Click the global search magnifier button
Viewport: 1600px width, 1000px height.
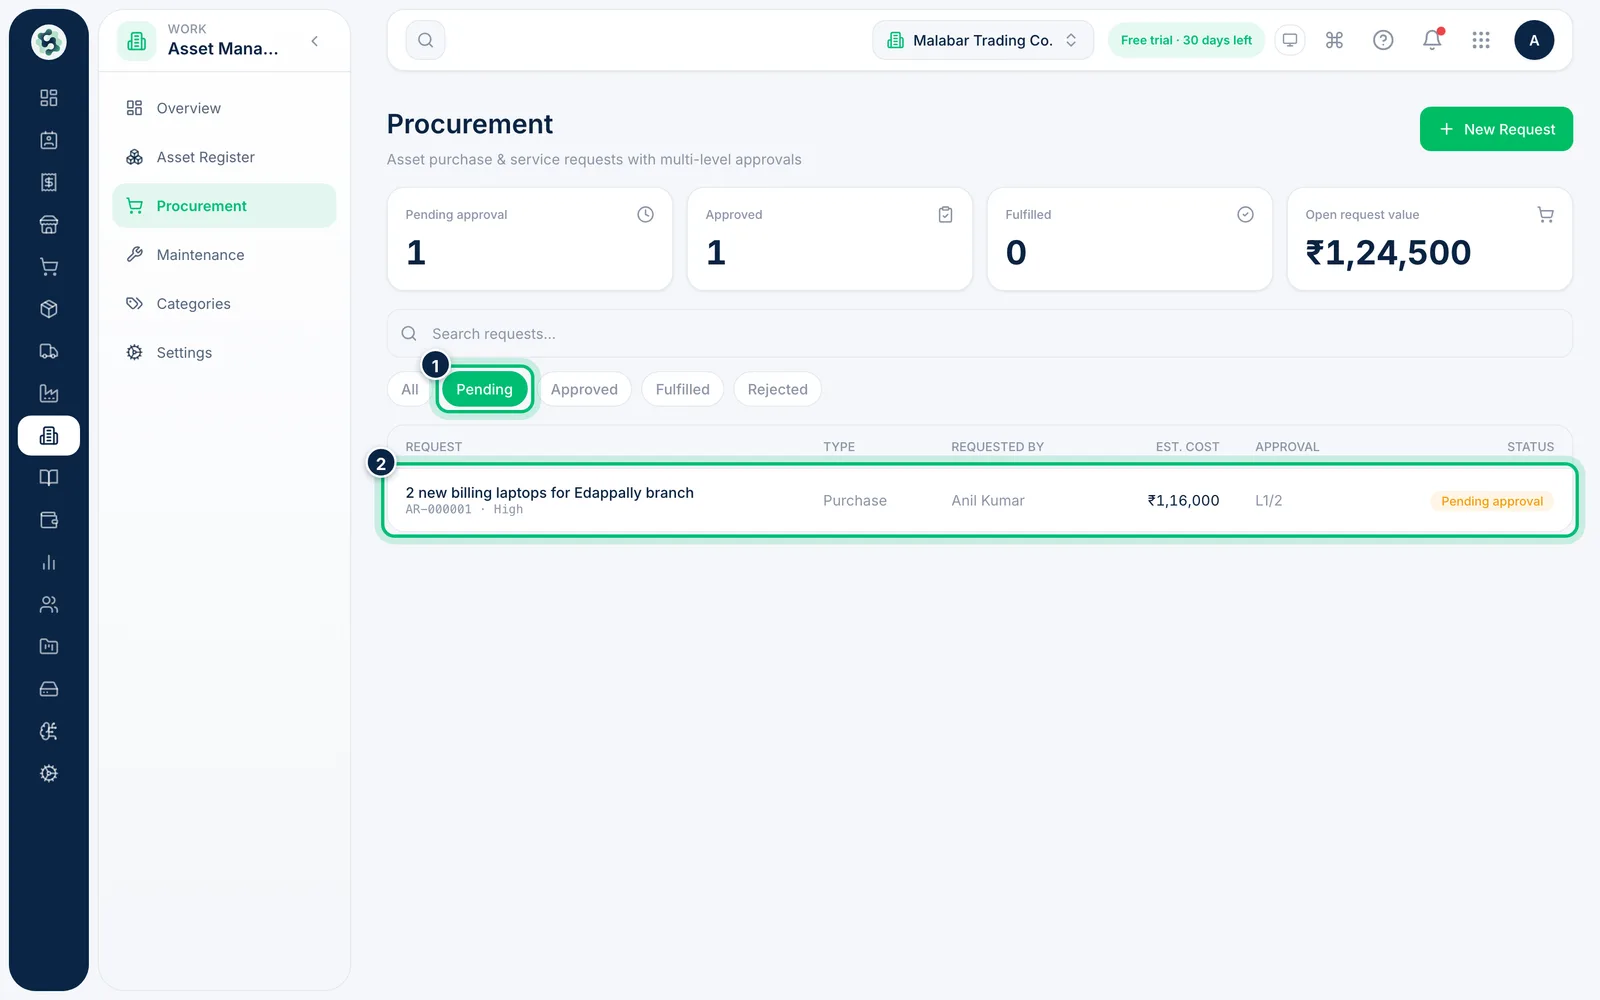425,40
